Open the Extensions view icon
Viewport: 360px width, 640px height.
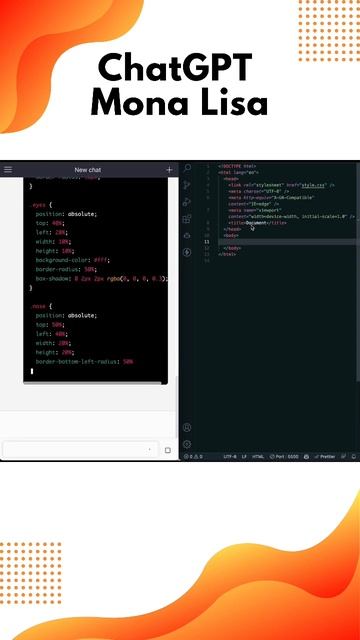(x=187, y=219)
